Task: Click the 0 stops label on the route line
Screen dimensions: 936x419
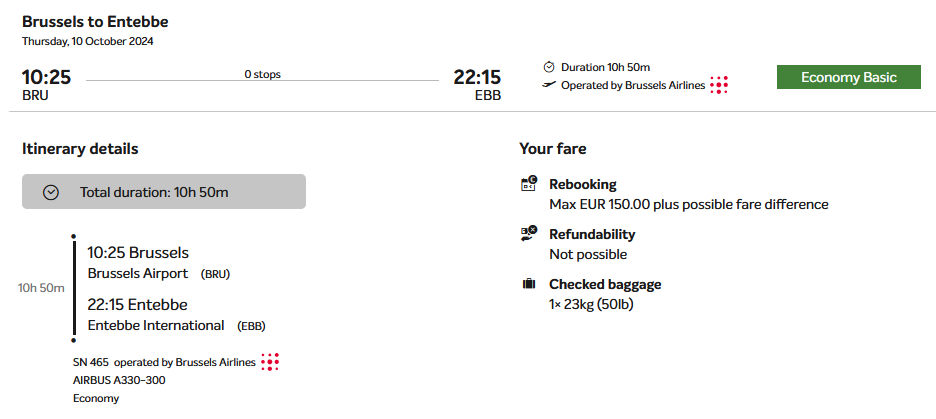Action: 262,75
